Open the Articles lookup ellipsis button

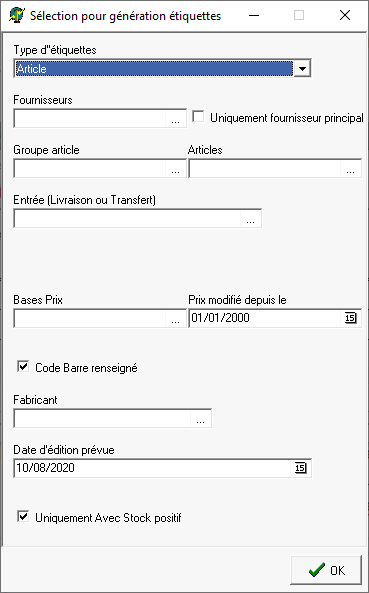[x=350, y=169]
